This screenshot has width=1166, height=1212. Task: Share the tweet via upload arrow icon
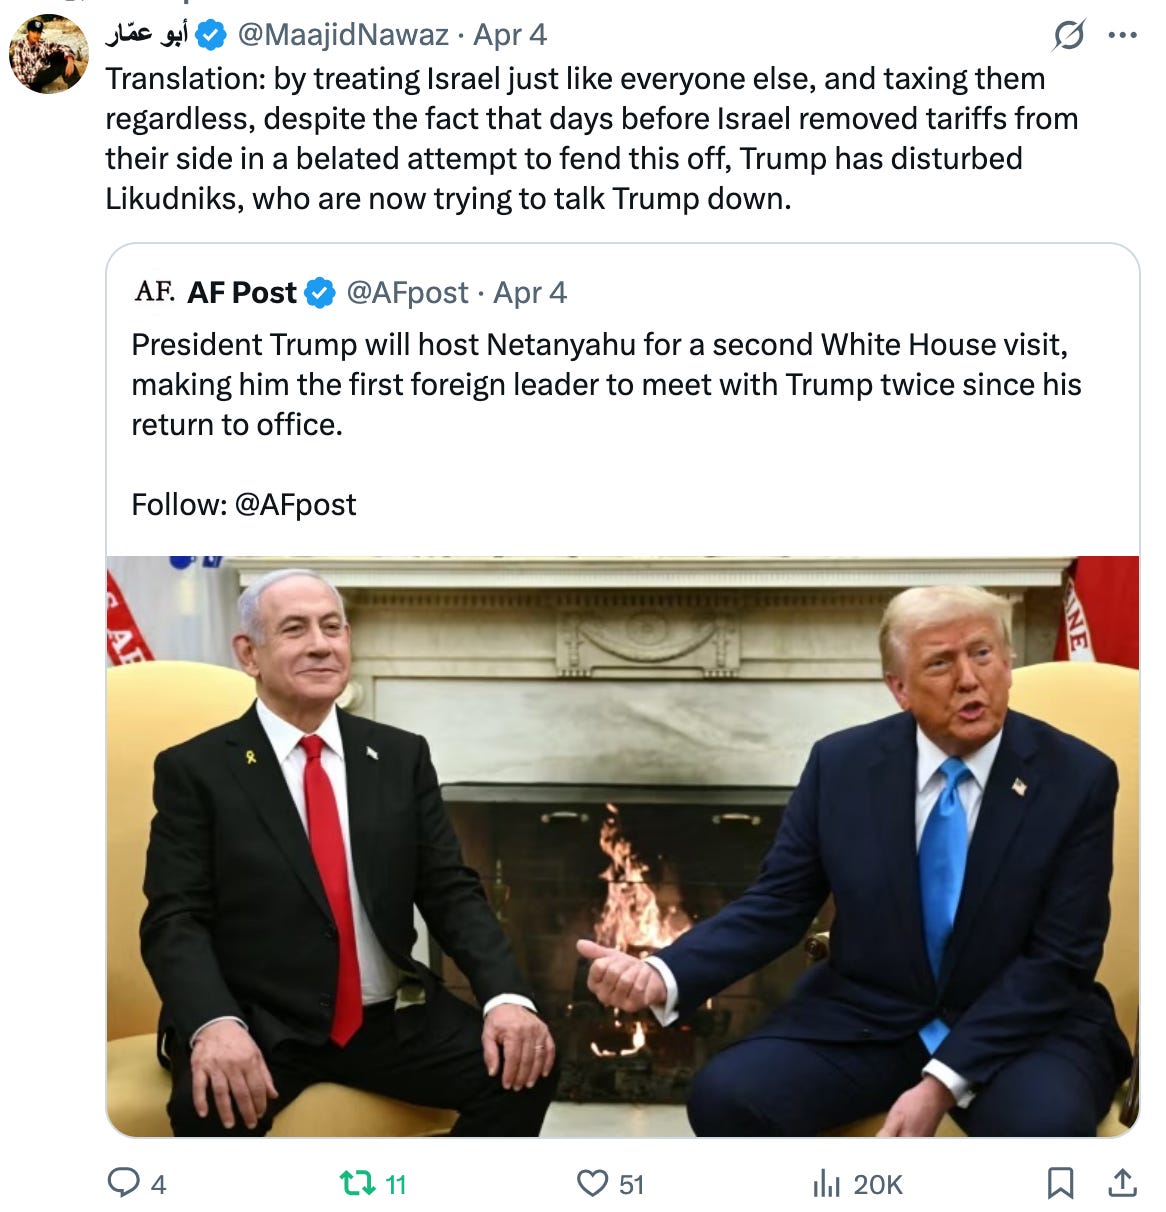click(x=1123, y=1183)
